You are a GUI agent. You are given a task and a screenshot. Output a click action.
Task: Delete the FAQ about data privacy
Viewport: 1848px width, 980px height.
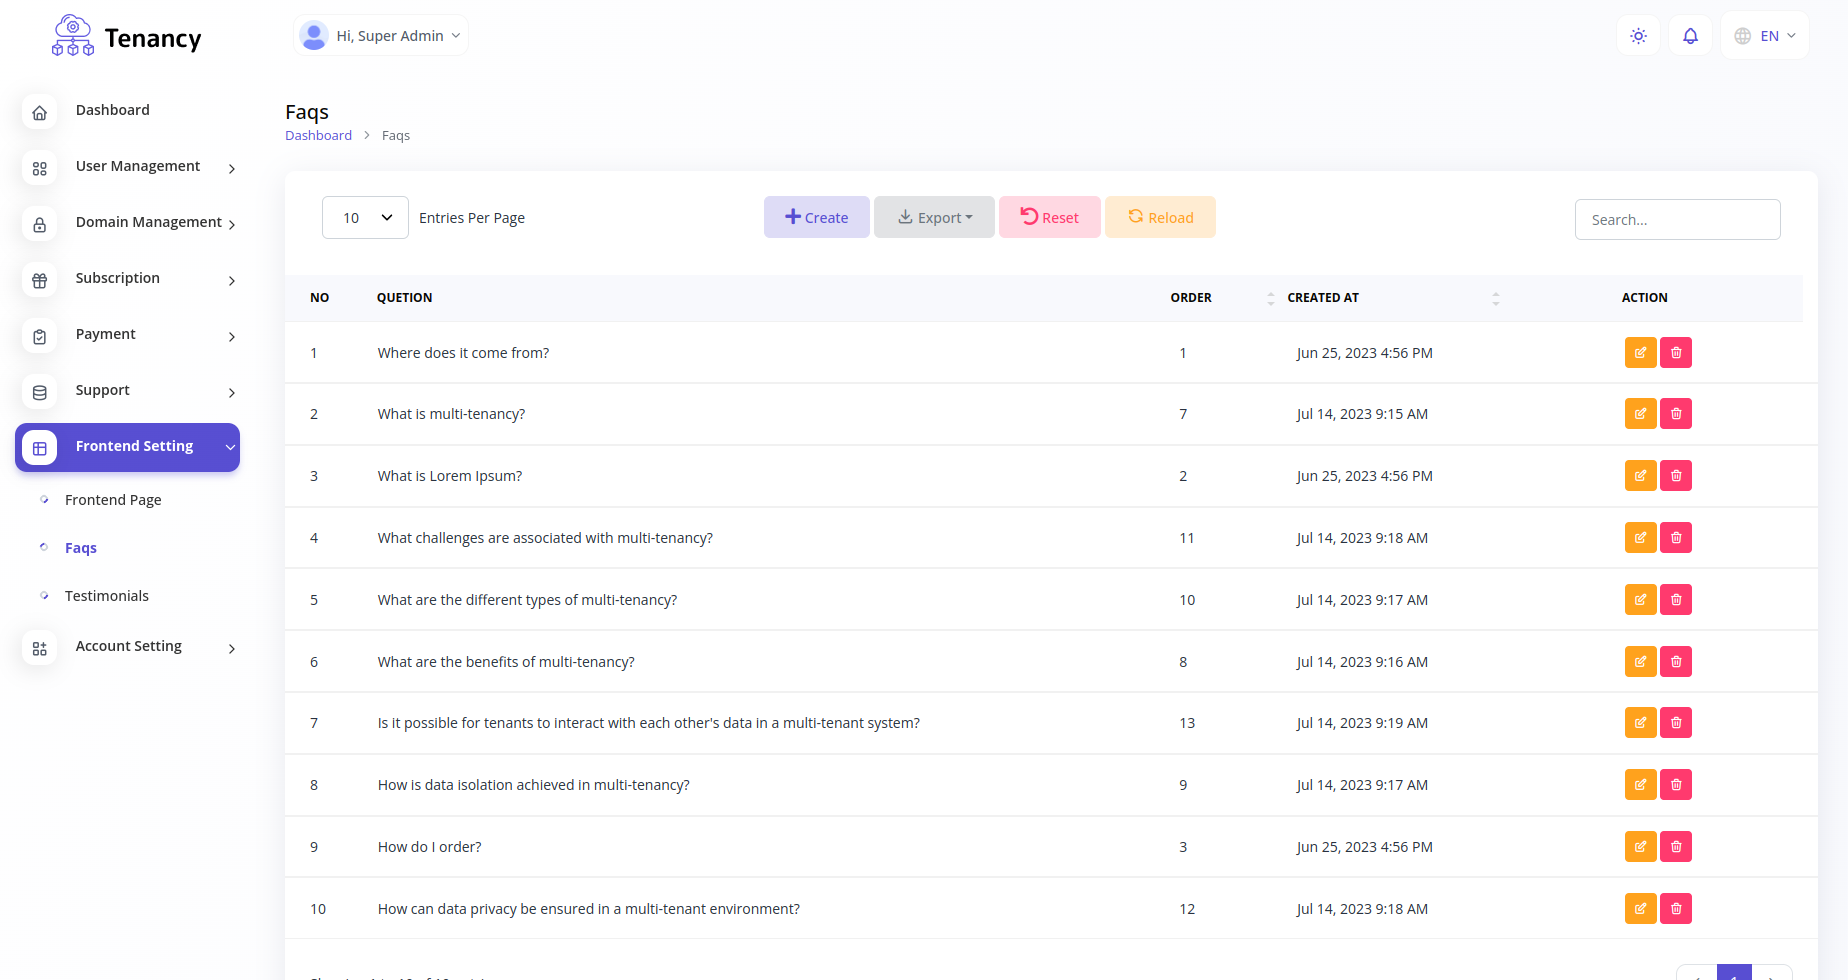point(1676,909)
